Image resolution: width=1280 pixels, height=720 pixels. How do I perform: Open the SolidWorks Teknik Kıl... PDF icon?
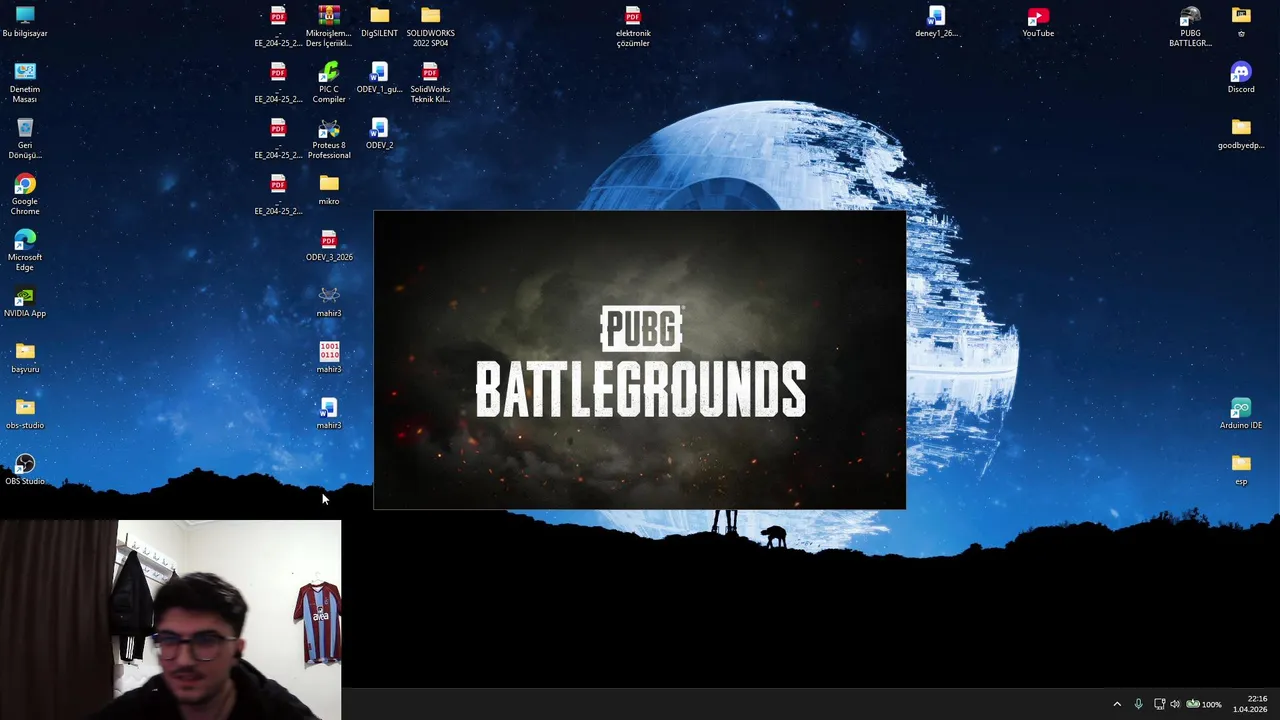(x=430, y=82)
